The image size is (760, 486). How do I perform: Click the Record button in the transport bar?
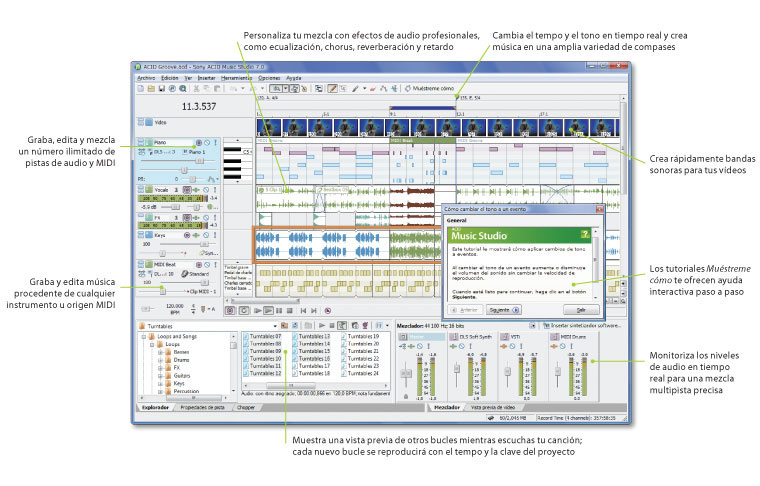[230, 311]
